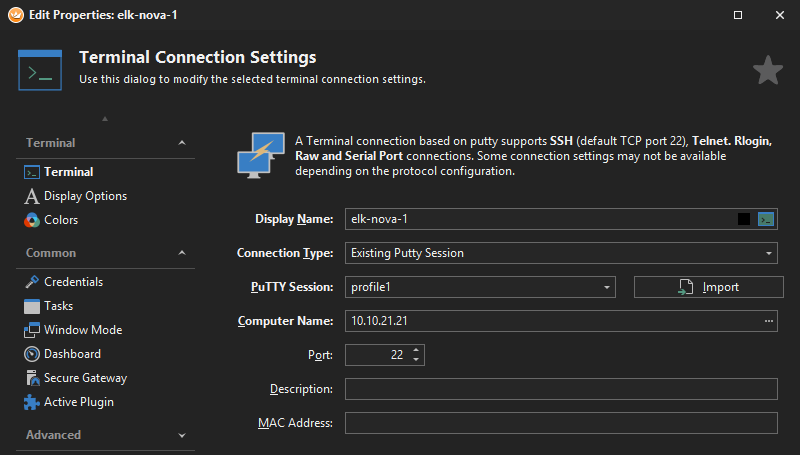Increase the Port number with up arrow
Viewport: 800px width, 455px height.
click(x=416, y=350)
